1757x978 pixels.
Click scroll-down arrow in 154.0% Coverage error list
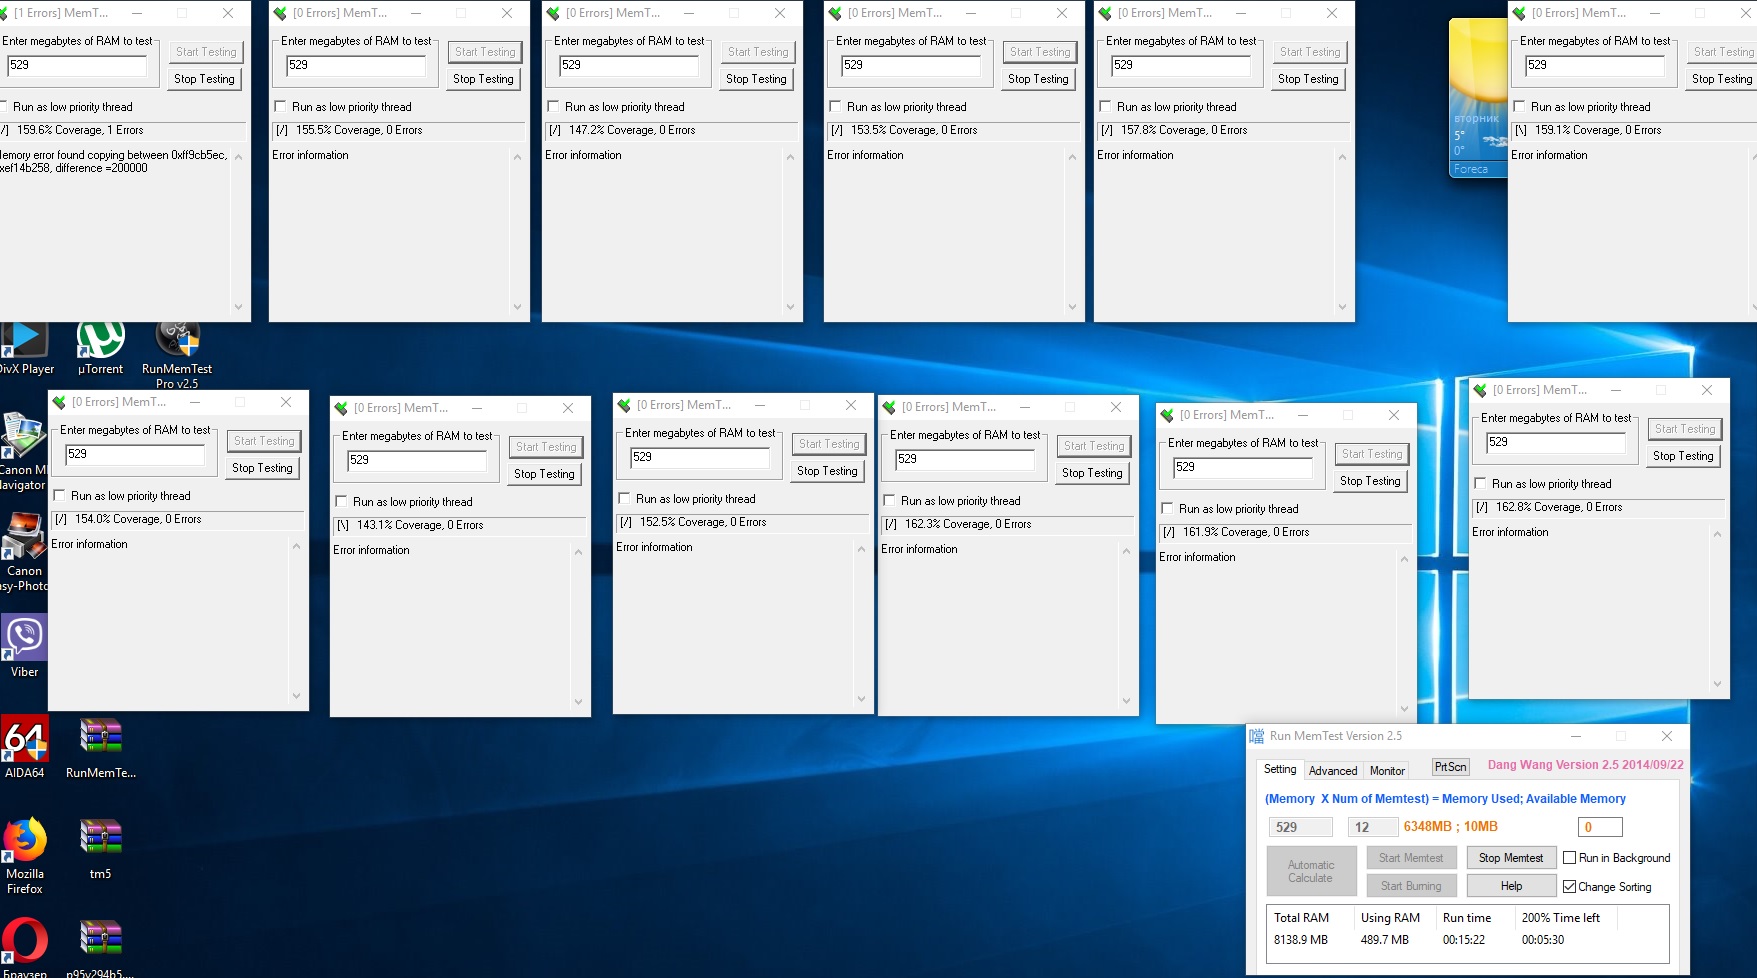(296, 696)
